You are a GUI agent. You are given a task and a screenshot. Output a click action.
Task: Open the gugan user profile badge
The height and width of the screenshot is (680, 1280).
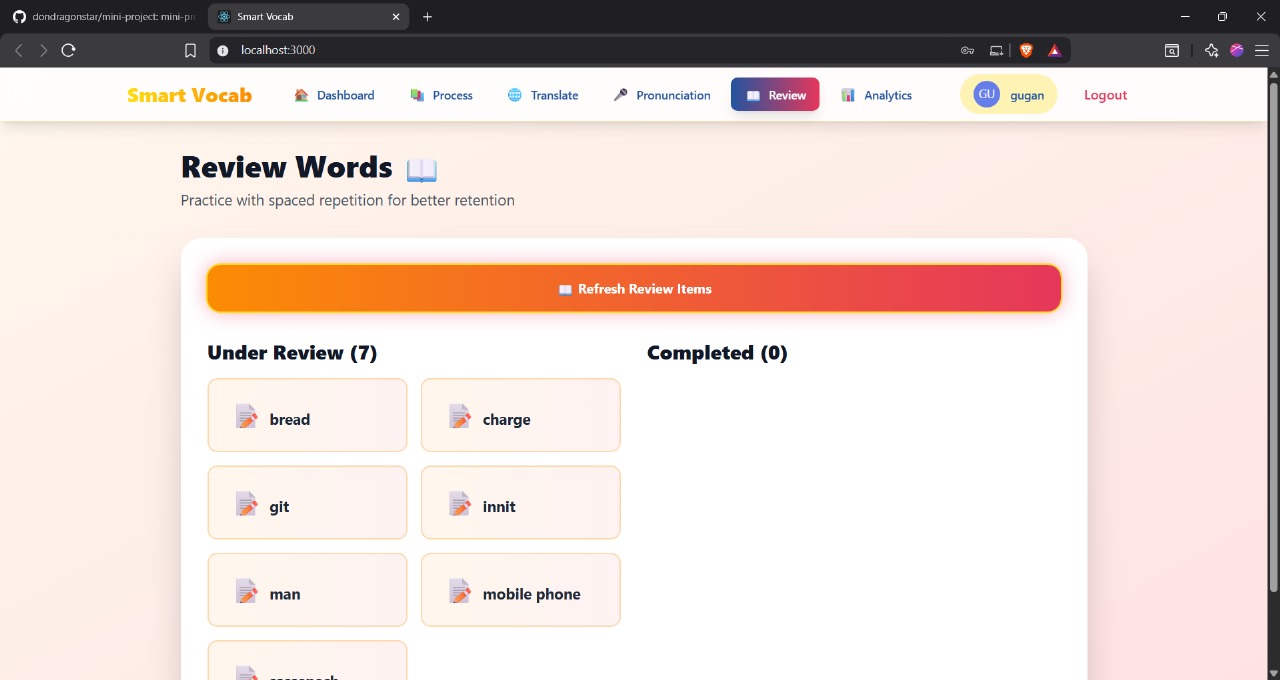tap(1008, 95)
